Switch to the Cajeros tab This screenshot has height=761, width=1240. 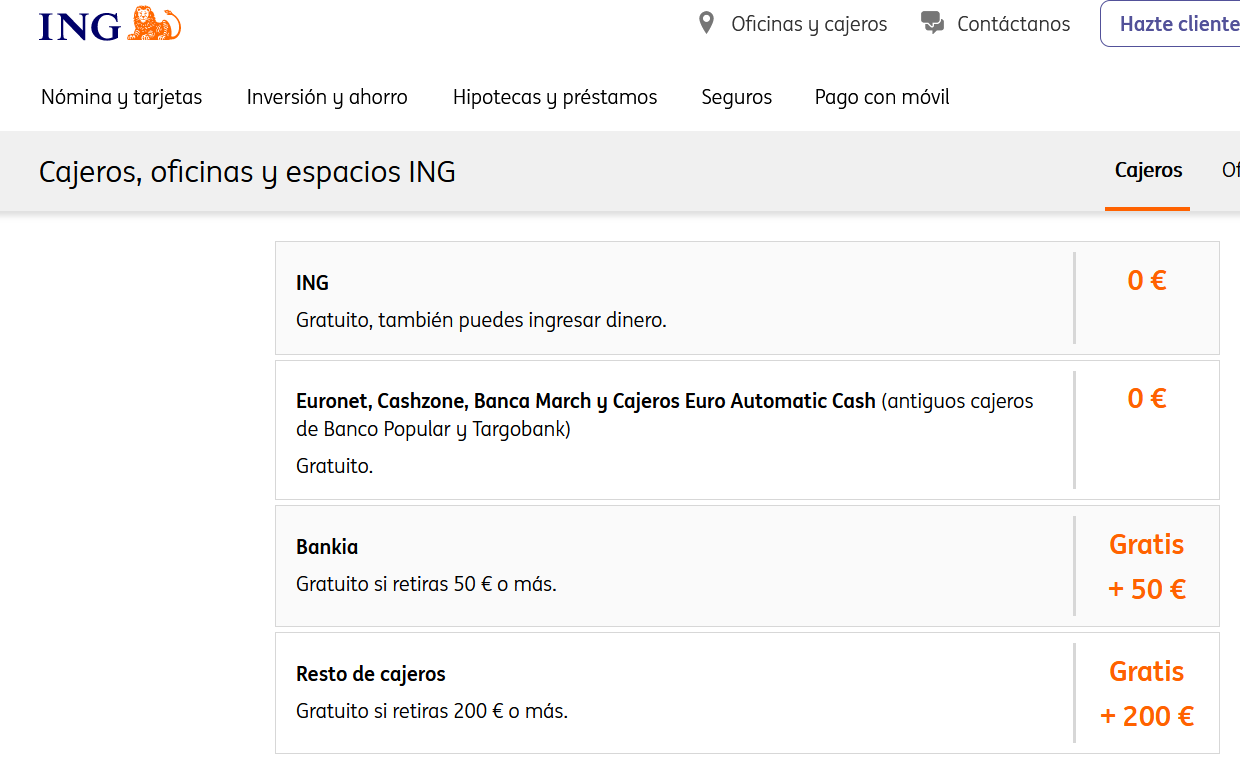tap(1148, 171)
